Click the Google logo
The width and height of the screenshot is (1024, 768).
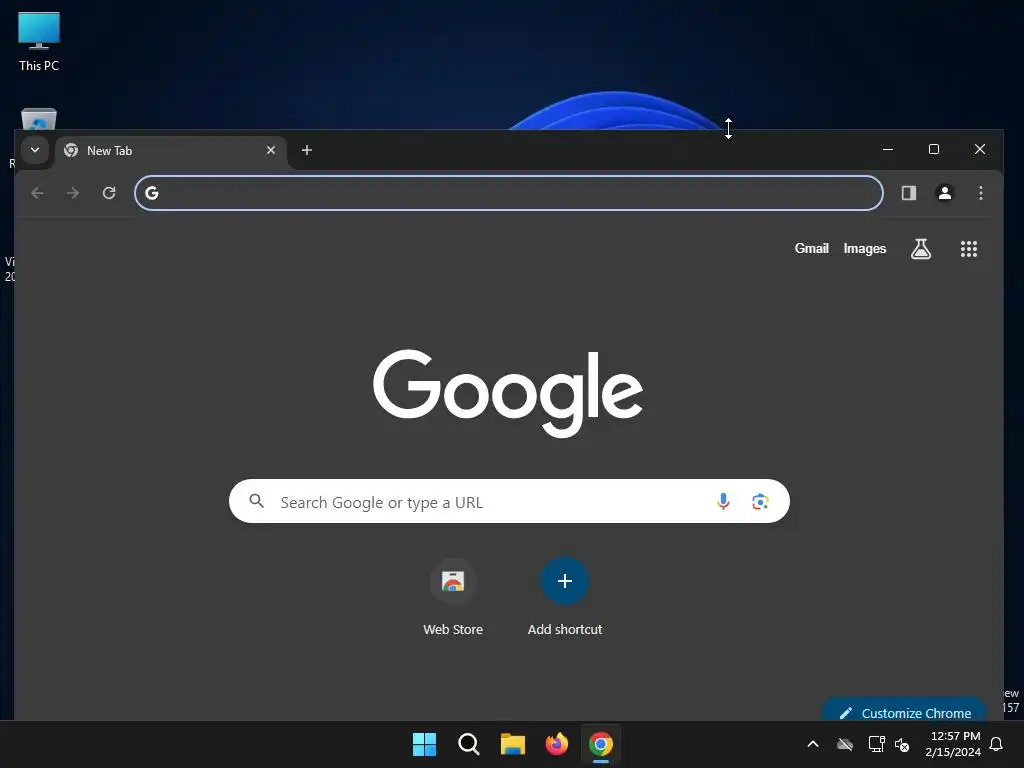tap(508, 393)
